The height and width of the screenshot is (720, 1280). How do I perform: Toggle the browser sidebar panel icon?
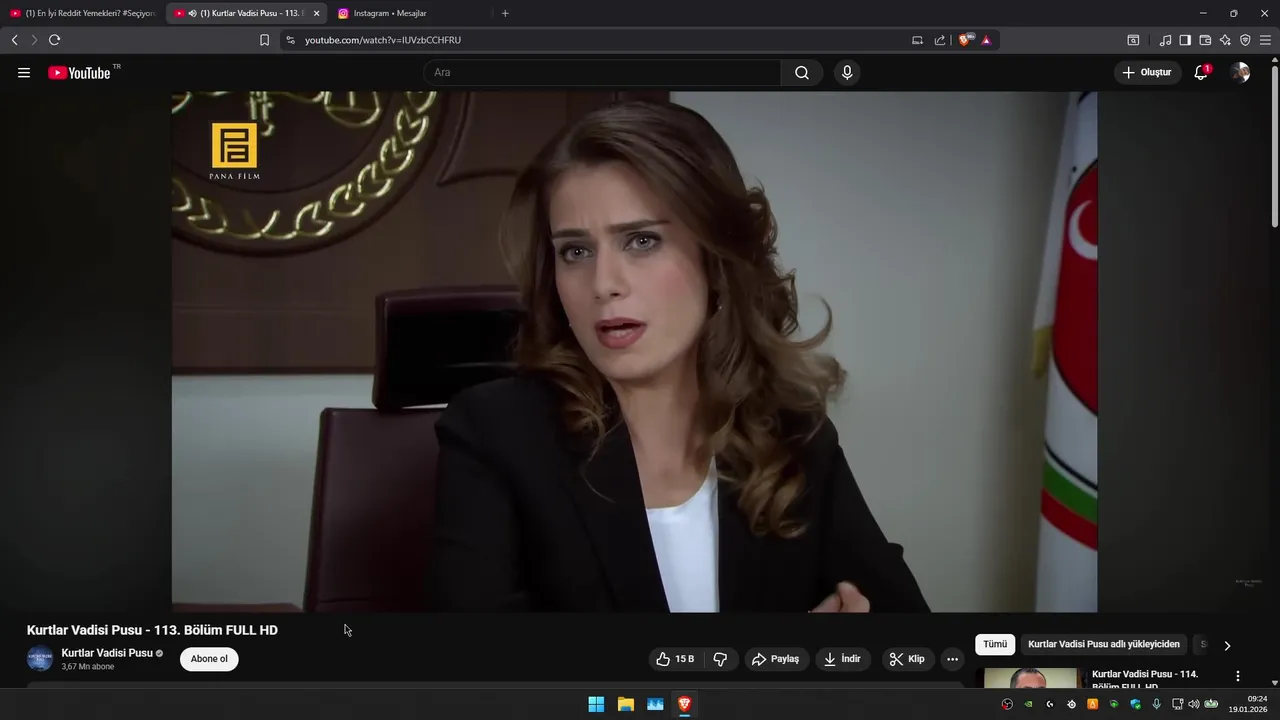pyautogui.click(x=1185, y=40)
